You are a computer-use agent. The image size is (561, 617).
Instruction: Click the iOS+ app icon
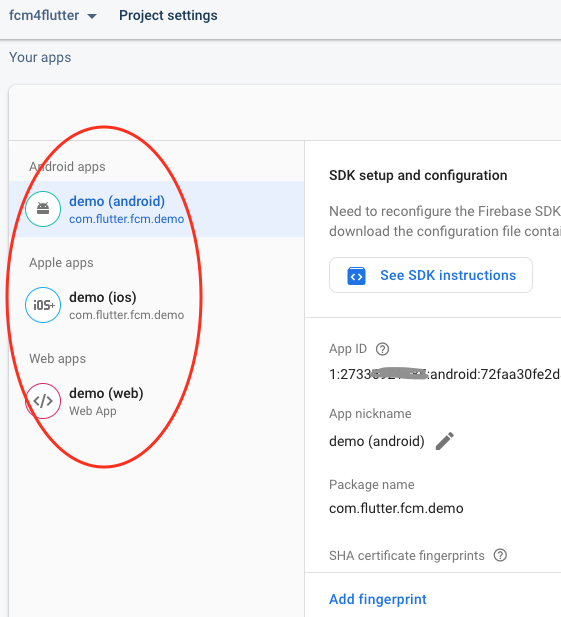click(43, 305)
